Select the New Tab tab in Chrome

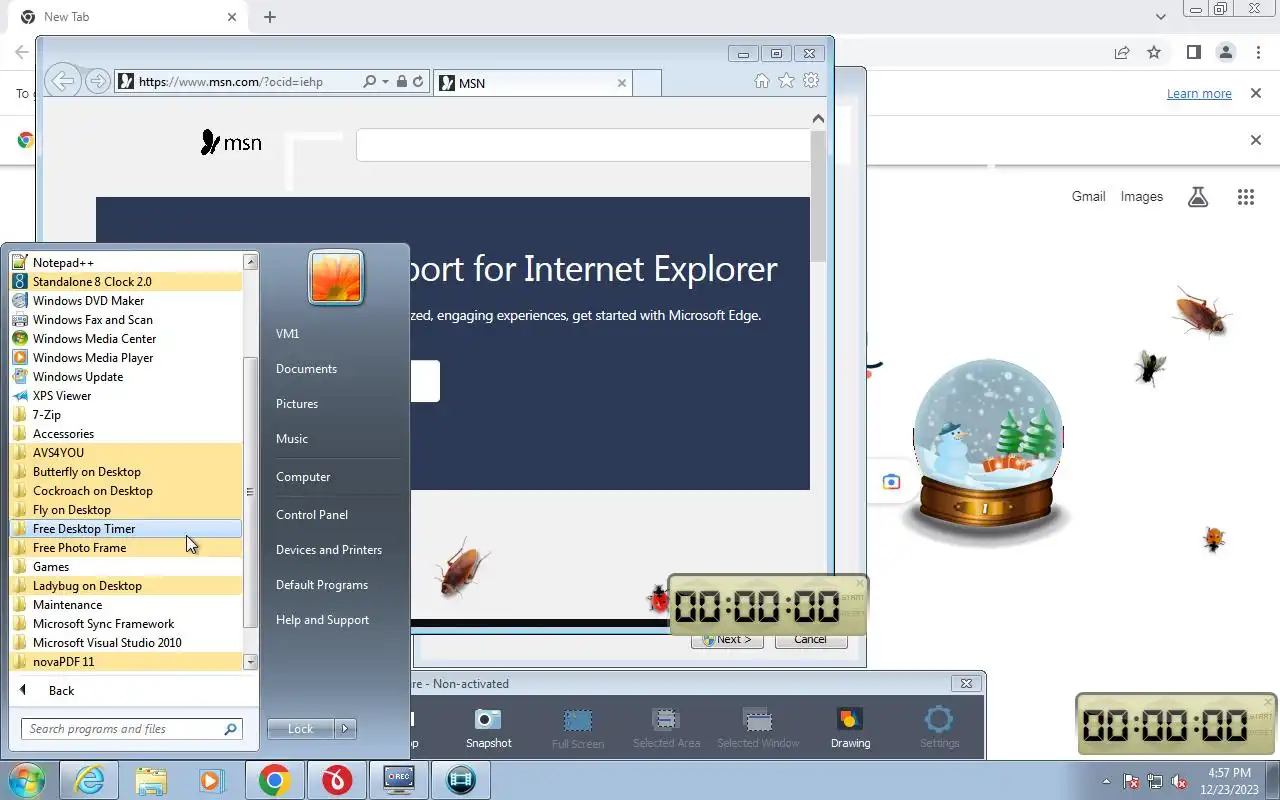[126, 17]
